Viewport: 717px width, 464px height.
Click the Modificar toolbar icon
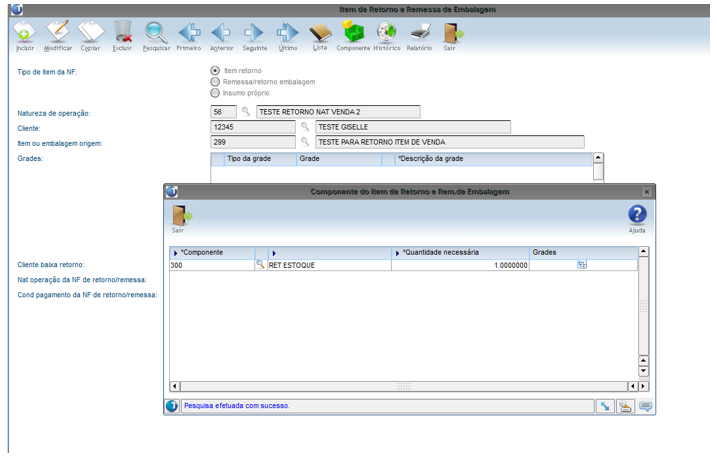[x=58, y=32]
